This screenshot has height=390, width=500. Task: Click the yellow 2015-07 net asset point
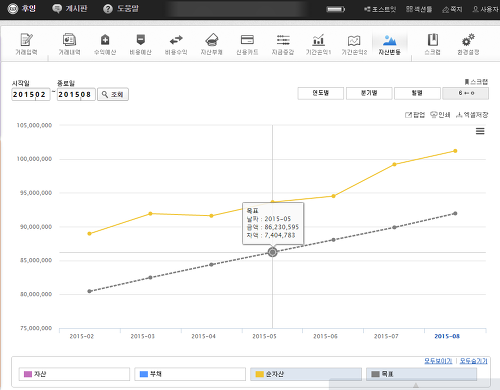394,164
